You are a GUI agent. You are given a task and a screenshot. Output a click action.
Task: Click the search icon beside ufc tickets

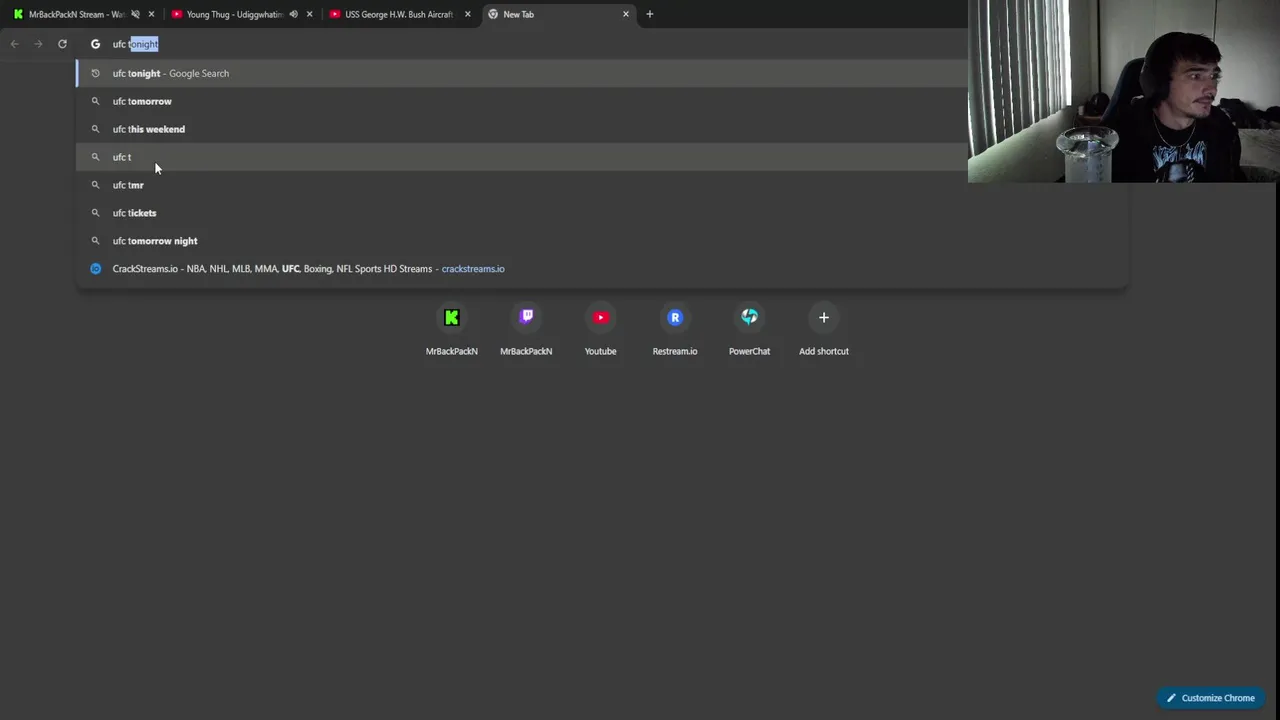(96, 213)
